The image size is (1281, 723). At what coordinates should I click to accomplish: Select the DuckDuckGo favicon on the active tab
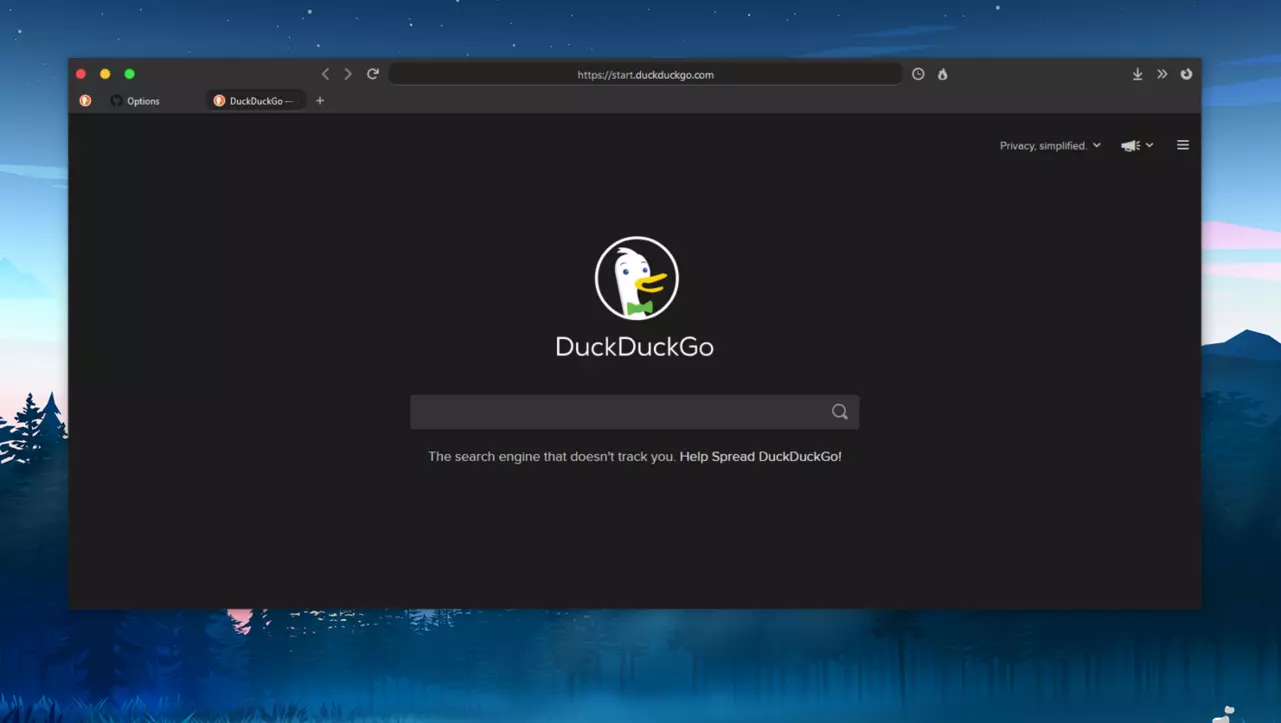(x=219, y=100)
